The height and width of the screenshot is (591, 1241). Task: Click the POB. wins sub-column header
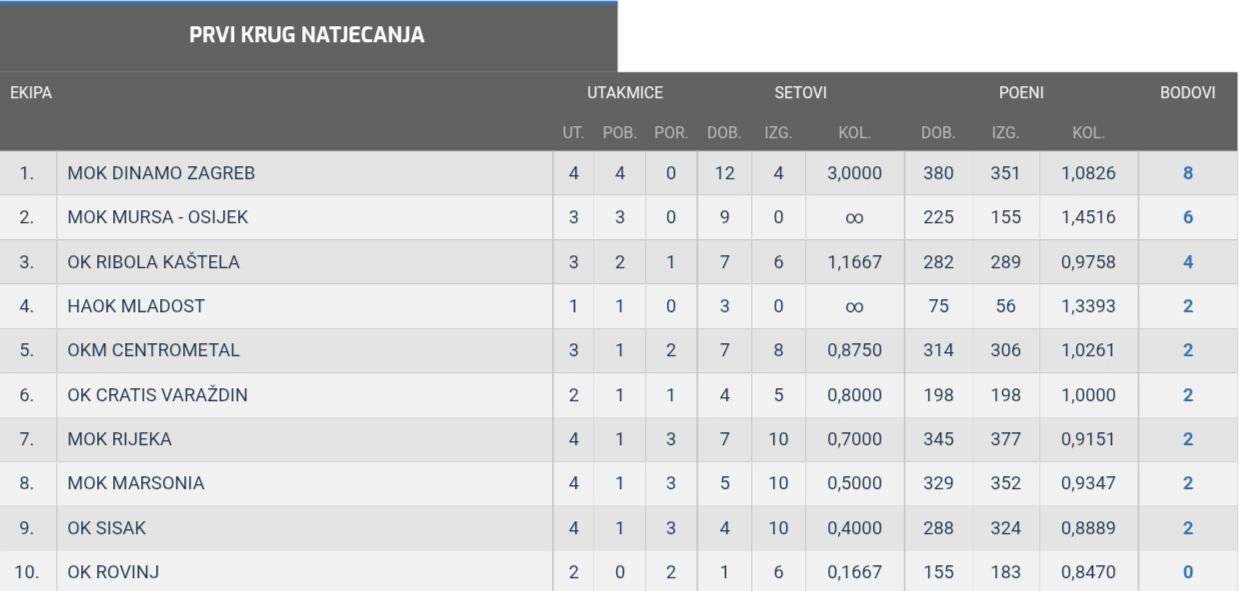coord(620,131)
